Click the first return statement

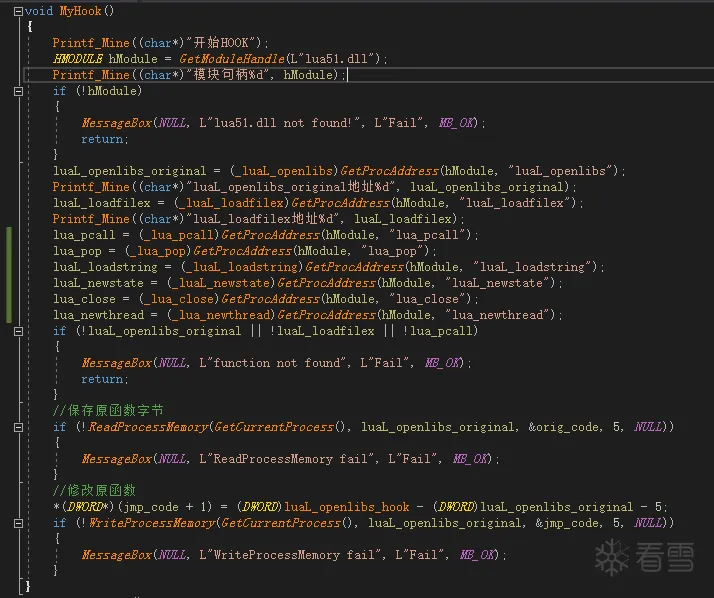104,139
